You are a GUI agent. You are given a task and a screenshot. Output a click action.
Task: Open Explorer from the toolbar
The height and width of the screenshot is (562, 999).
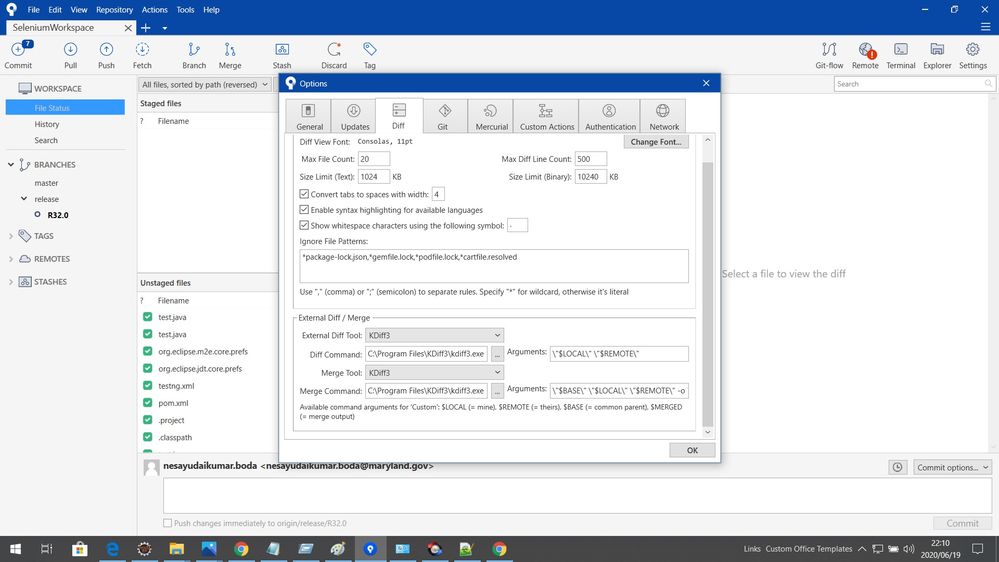937,54
